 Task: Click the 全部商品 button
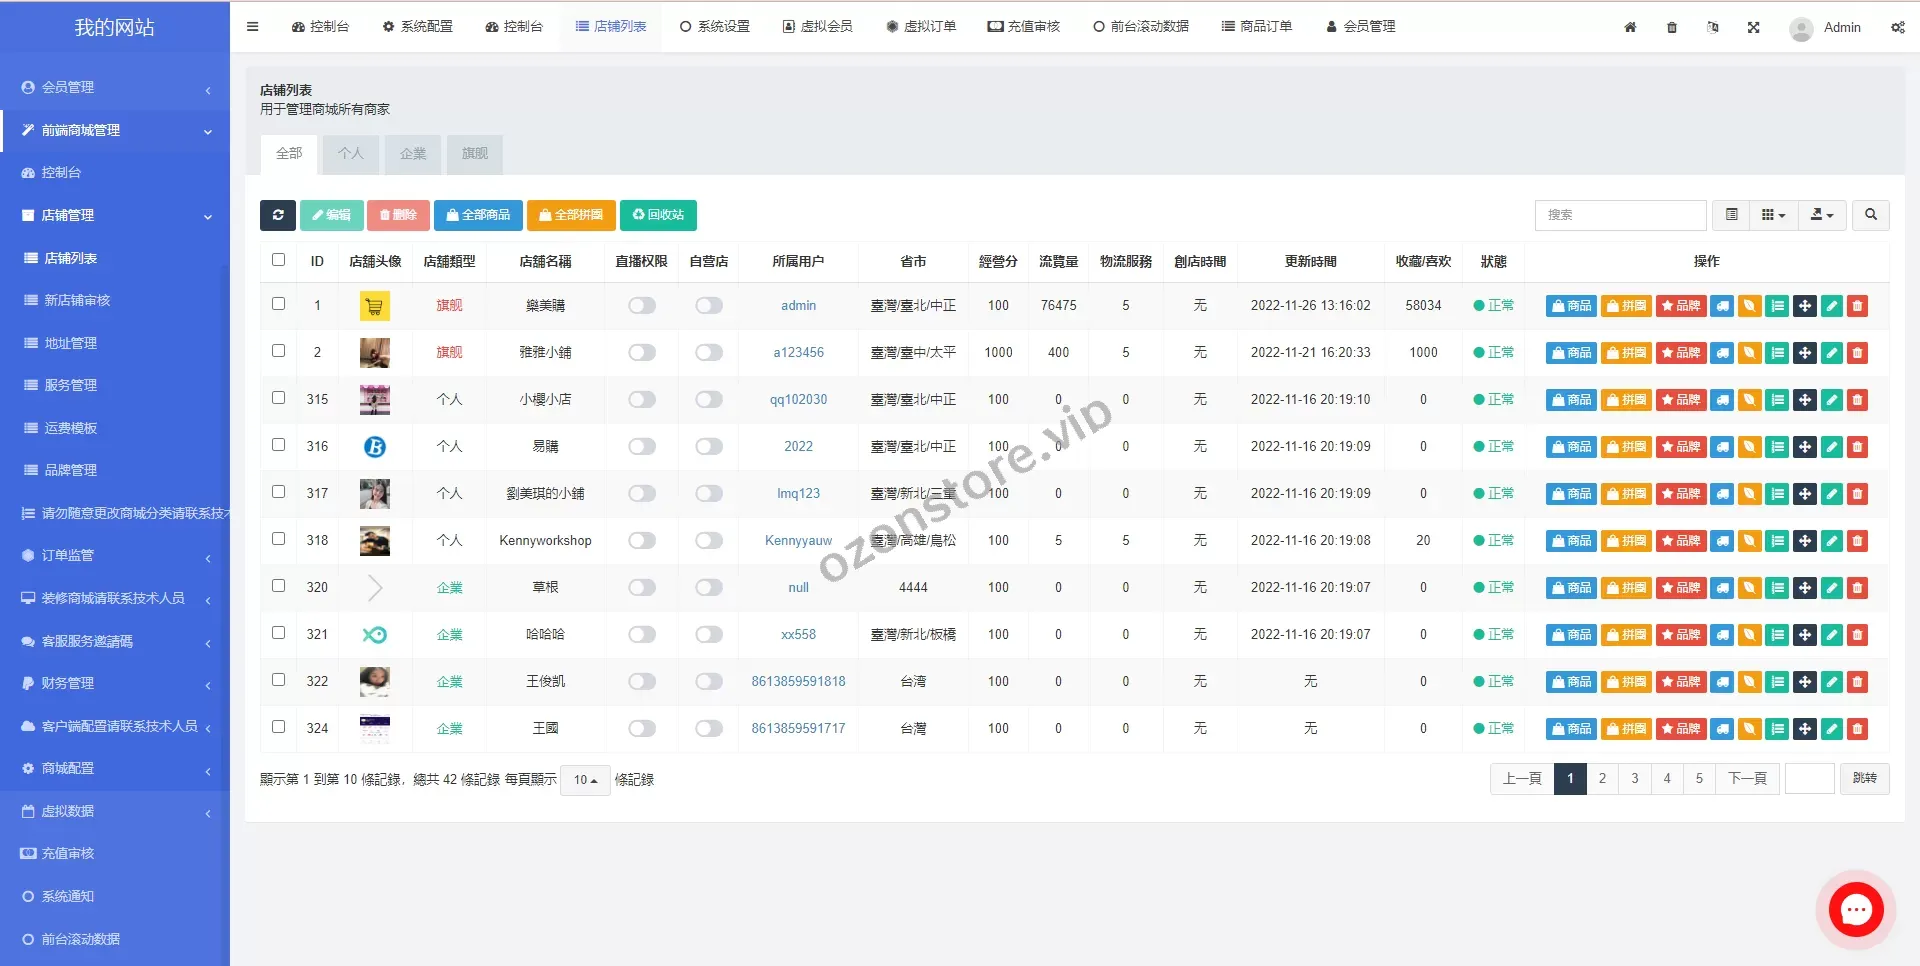click(x=478, y=215)
